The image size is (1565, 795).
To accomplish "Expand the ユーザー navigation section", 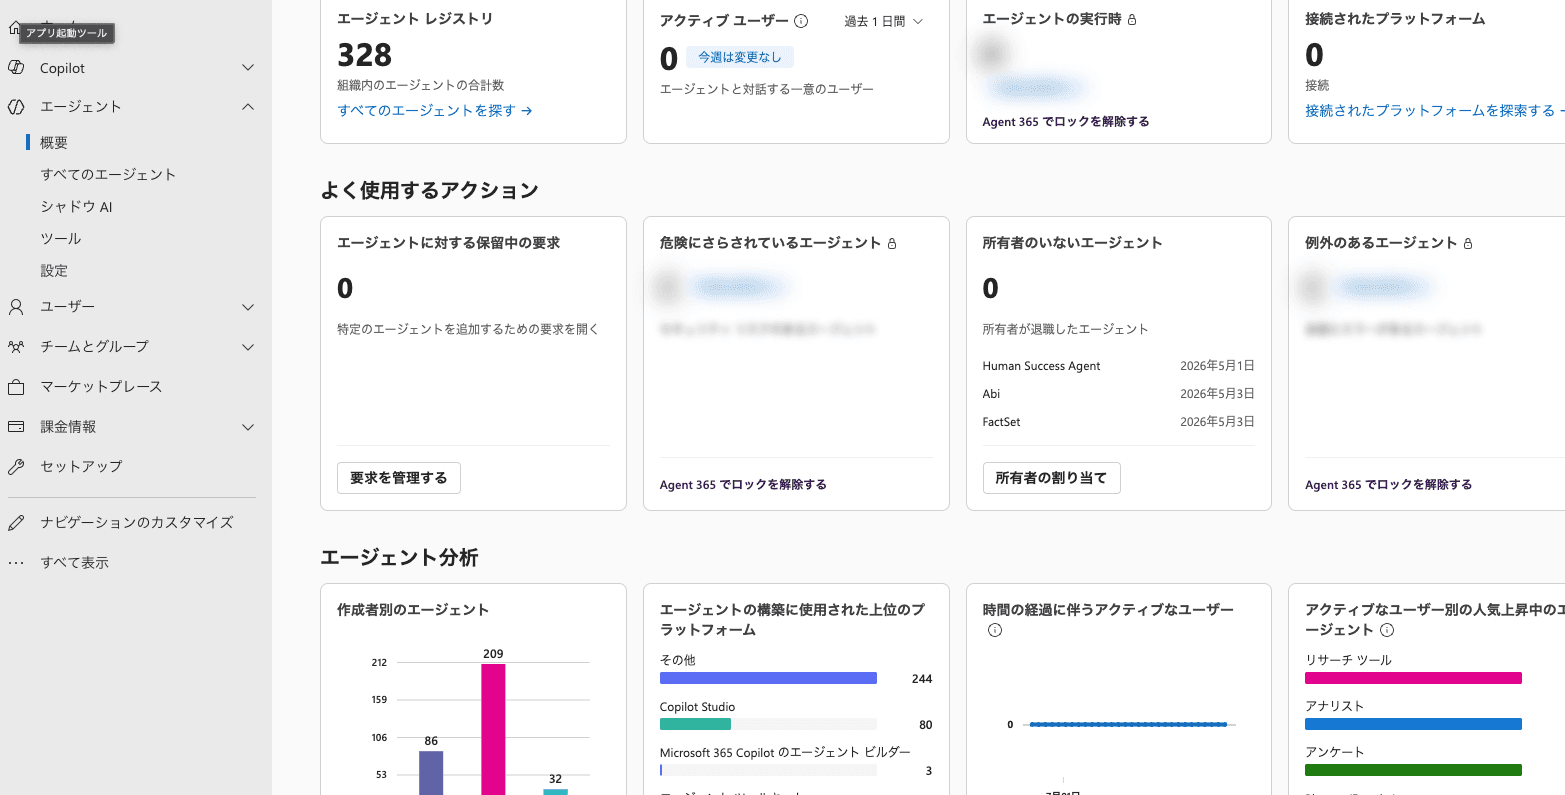I will pyautogui.click(x=248, y=307).
